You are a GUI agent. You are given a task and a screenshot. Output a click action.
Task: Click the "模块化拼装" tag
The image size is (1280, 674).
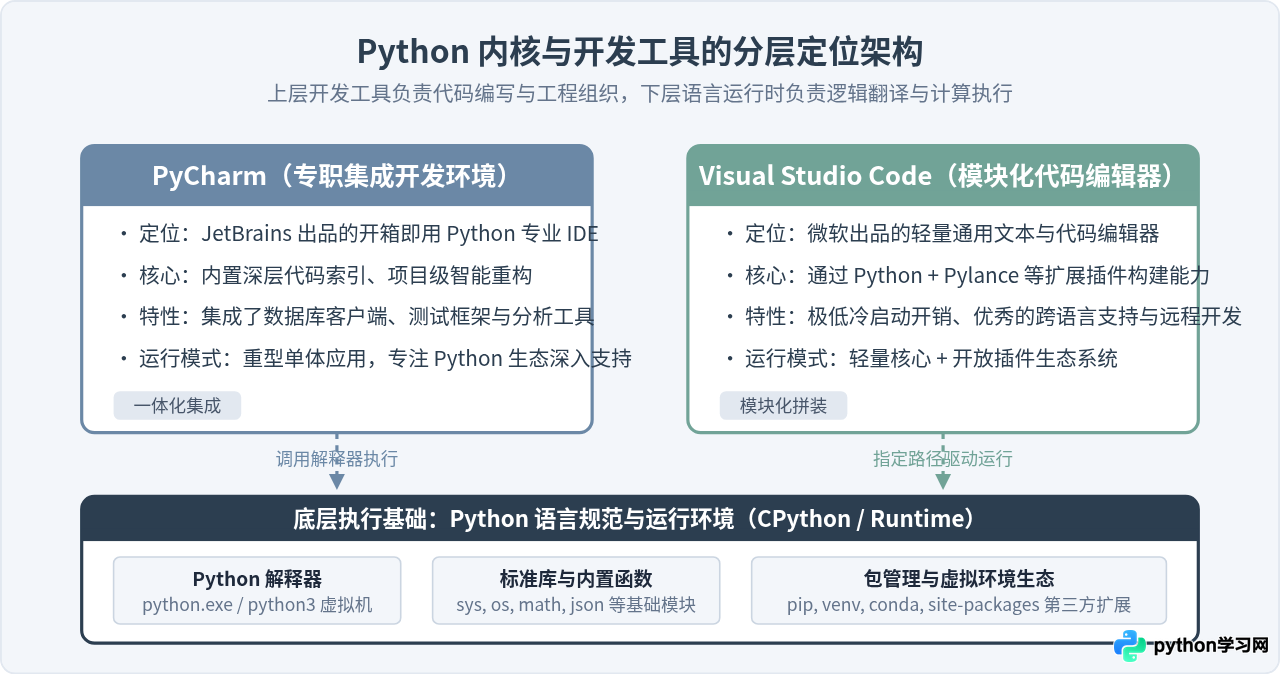coord(783,405)
